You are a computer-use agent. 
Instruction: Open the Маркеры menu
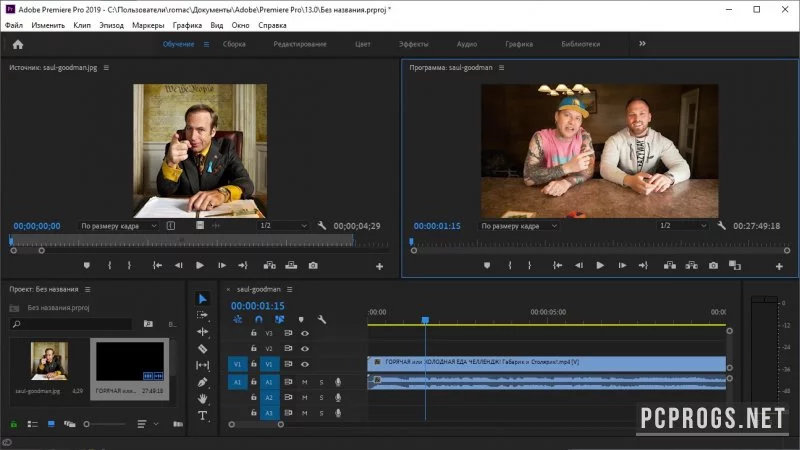point(148,25)
